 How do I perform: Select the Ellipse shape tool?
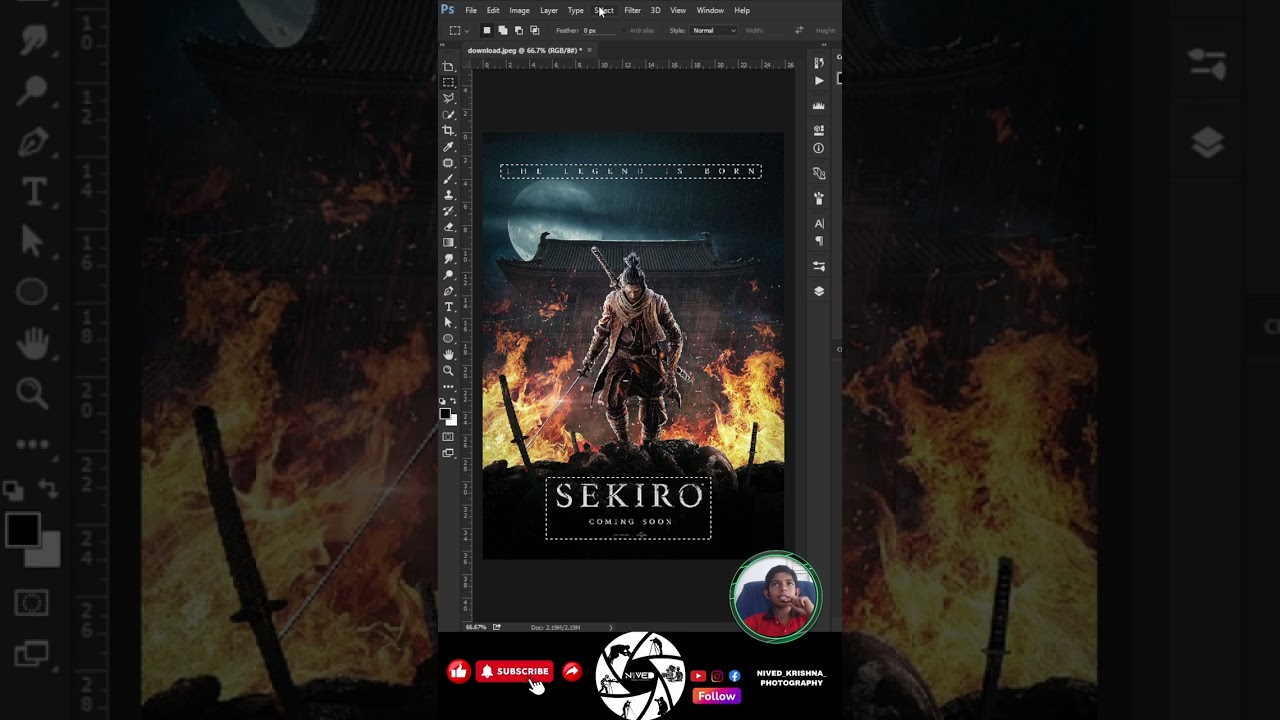[448, 339]
